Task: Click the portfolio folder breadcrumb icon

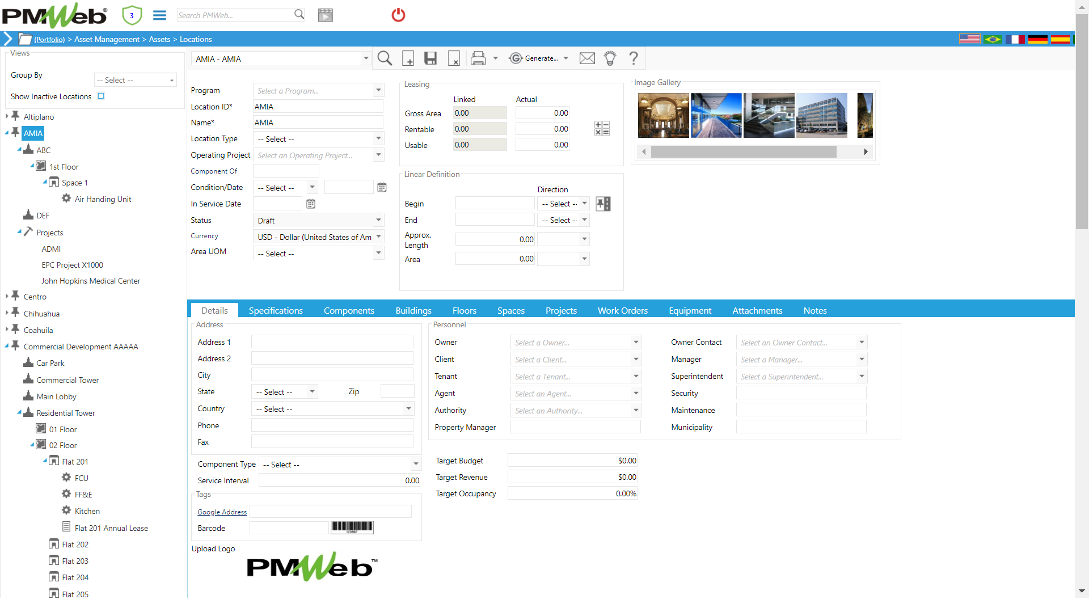Action: pos(25,39)
